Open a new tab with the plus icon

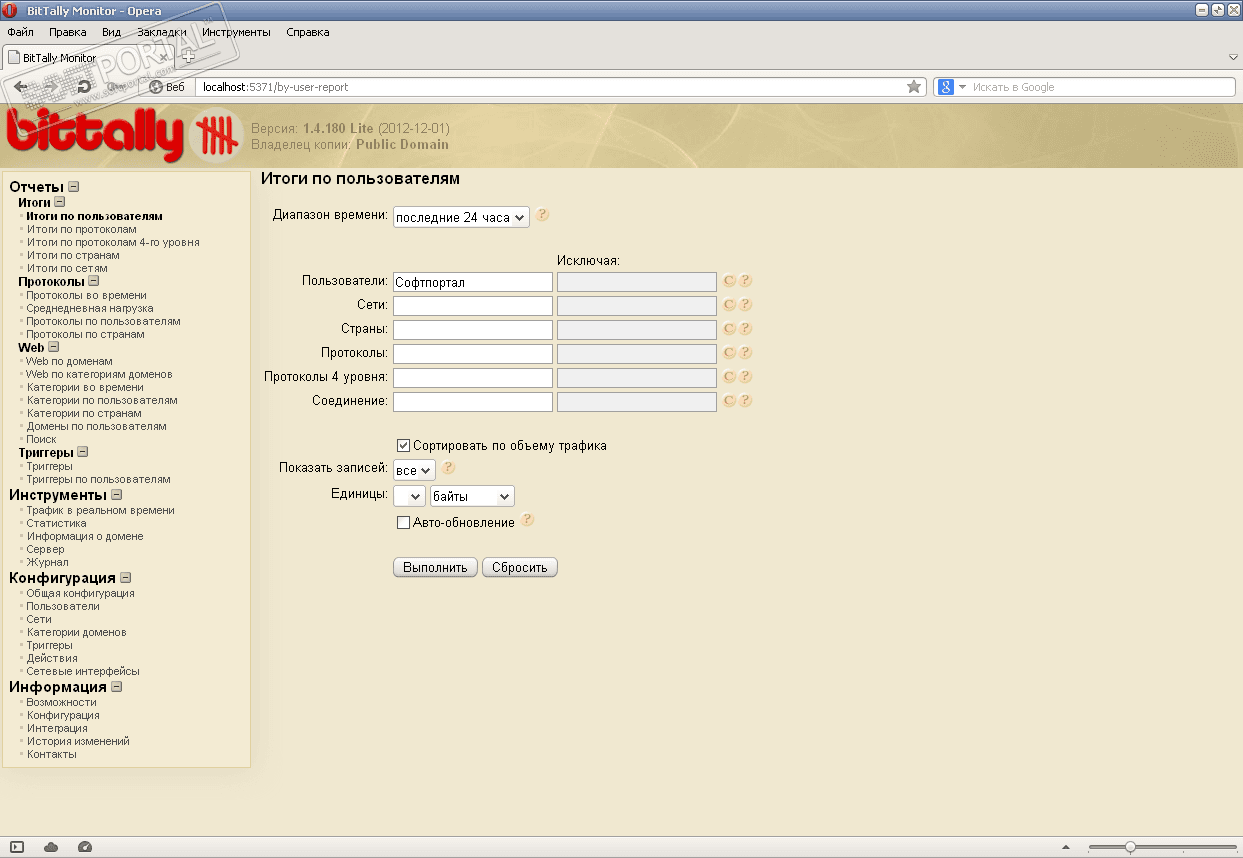[188, 57]
